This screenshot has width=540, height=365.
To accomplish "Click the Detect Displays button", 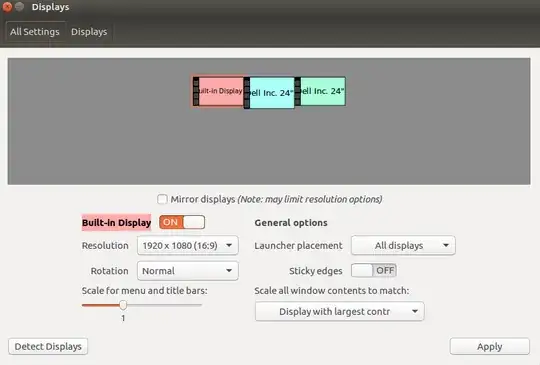I will pos(48,346).
